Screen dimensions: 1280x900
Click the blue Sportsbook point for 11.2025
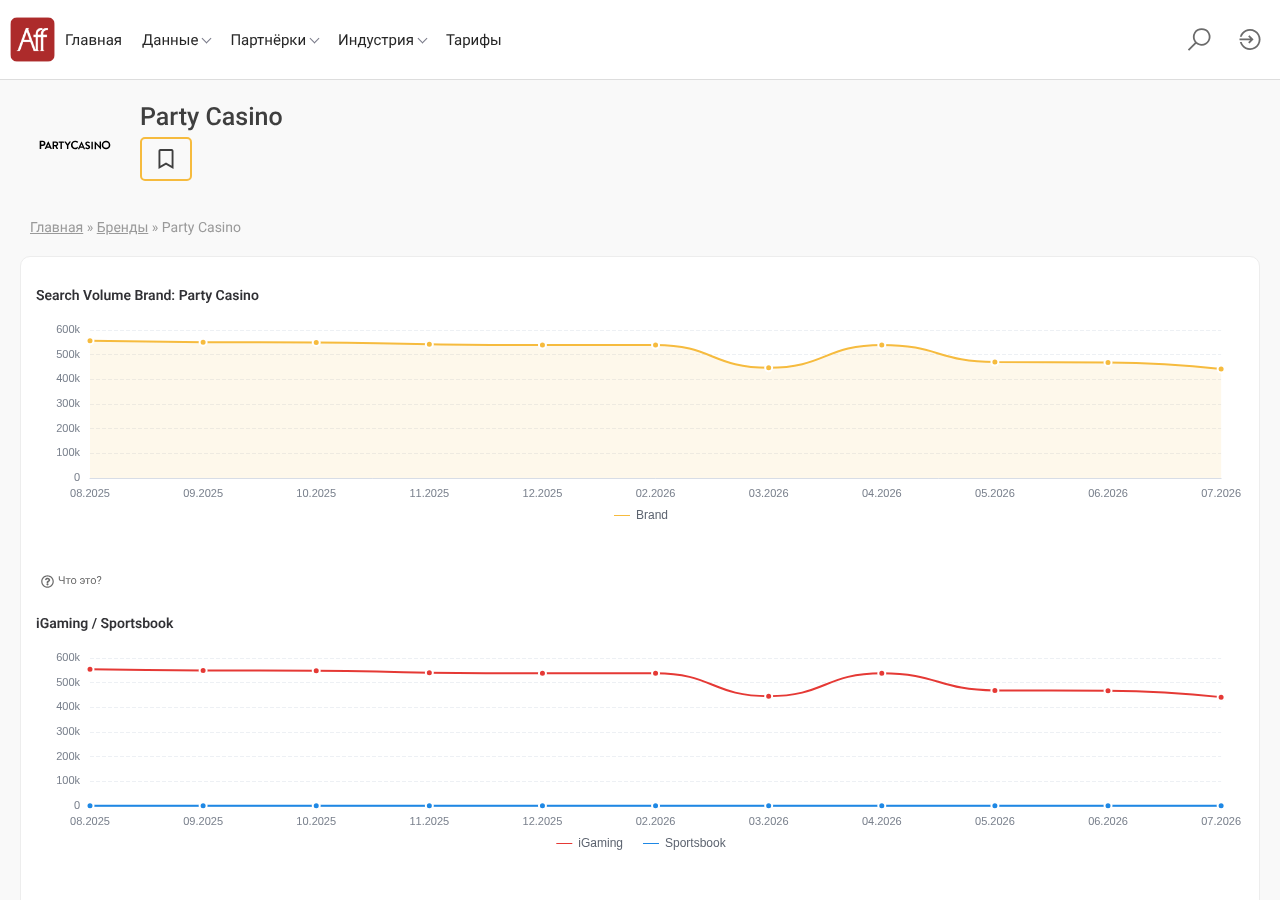429,805
